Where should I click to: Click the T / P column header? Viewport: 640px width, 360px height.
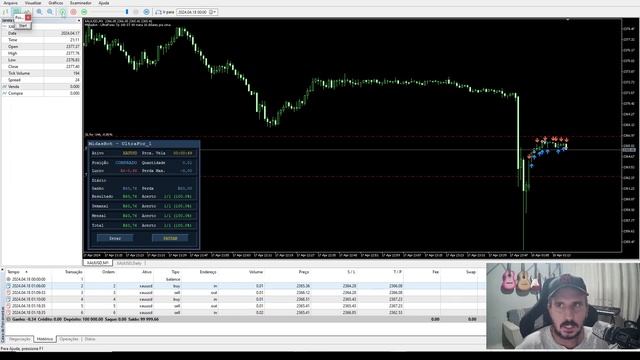[x=398, y=272]
